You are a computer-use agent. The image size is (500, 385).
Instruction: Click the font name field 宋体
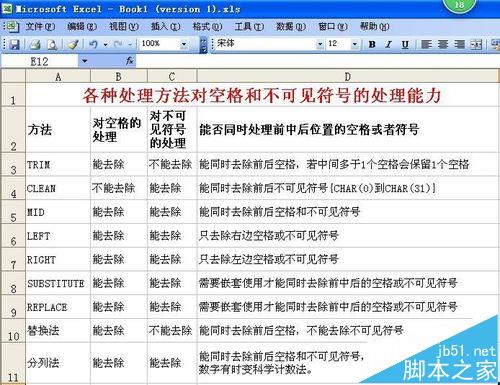265,44
